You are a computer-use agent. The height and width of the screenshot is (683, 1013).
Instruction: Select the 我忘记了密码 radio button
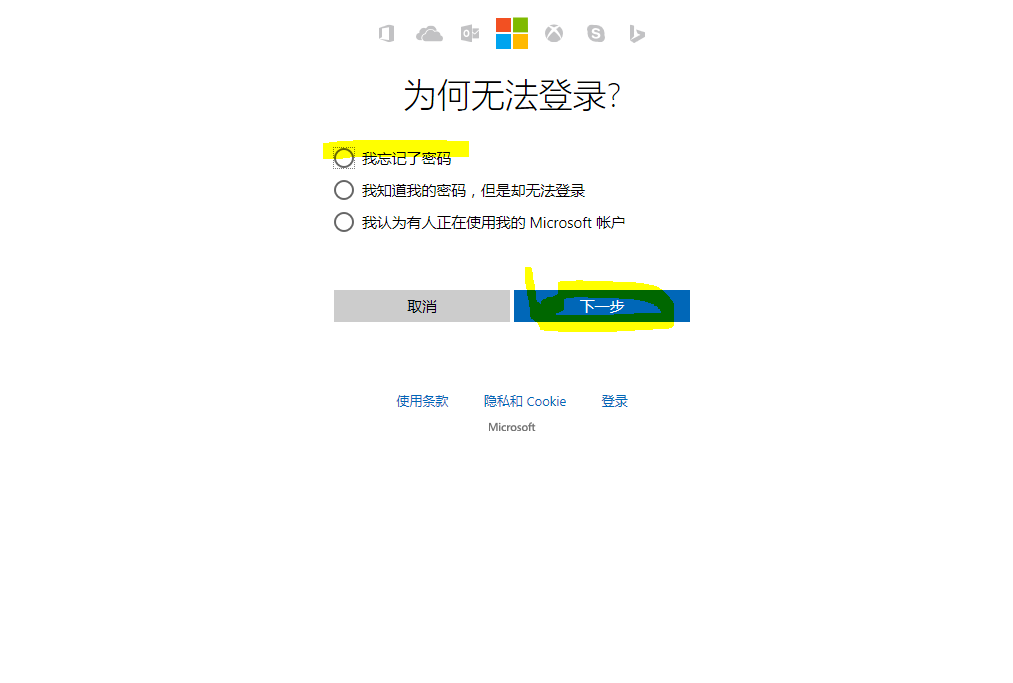(344, 158)
